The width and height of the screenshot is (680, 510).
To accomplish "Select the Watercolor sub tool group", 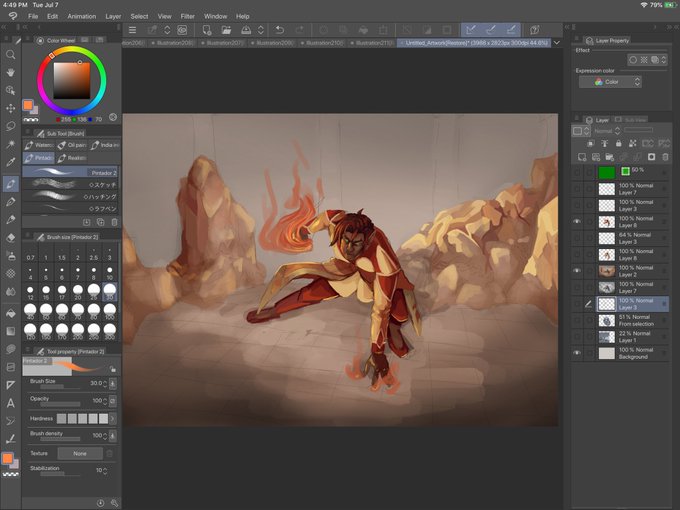I will (x=39, y=145).
